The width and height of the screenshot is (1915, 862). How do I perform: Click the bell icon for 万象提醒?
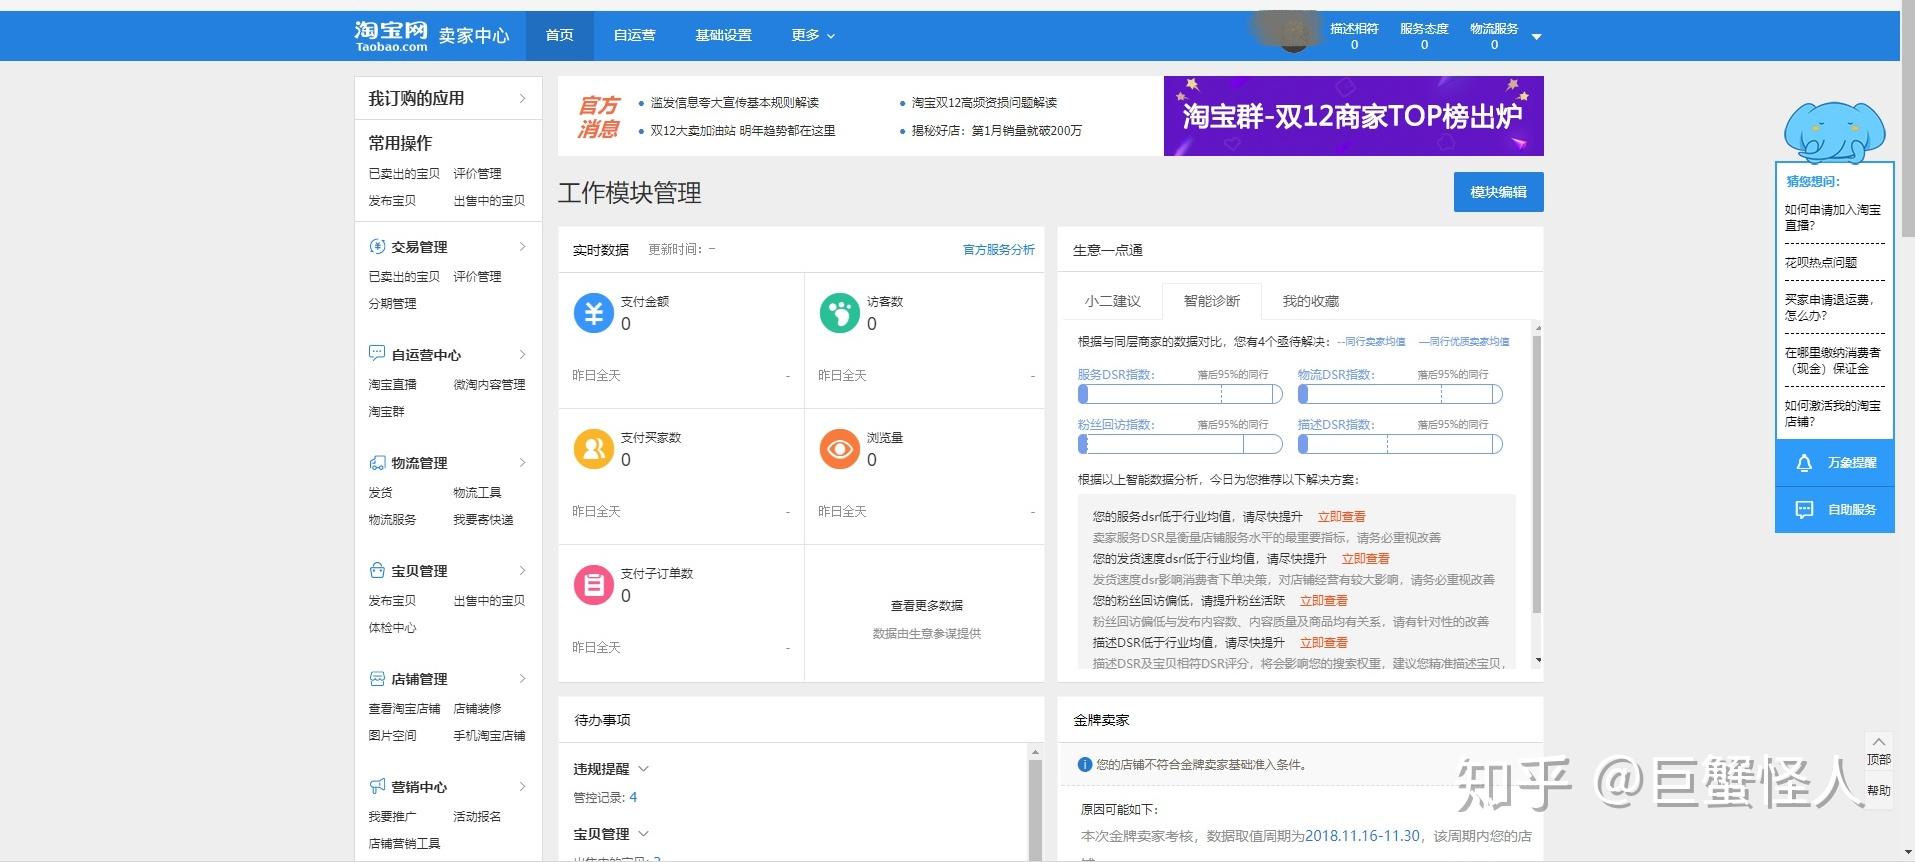1804,463
